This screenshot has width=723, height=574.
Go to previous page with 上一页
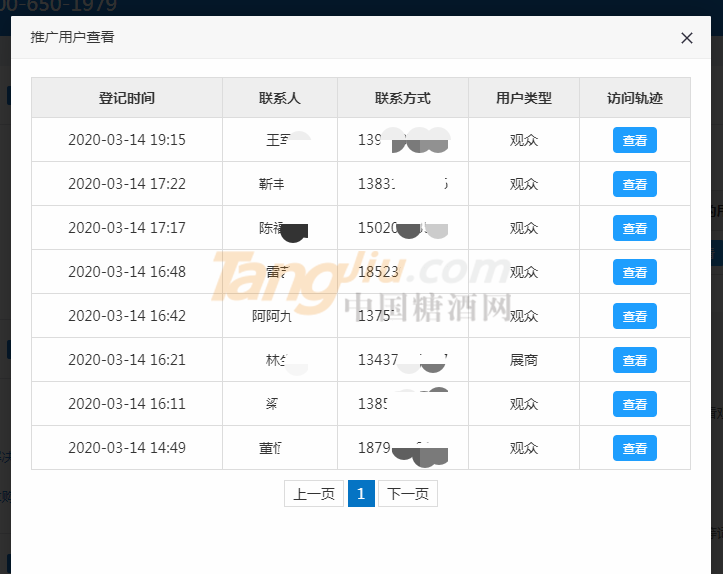[314, 494]
